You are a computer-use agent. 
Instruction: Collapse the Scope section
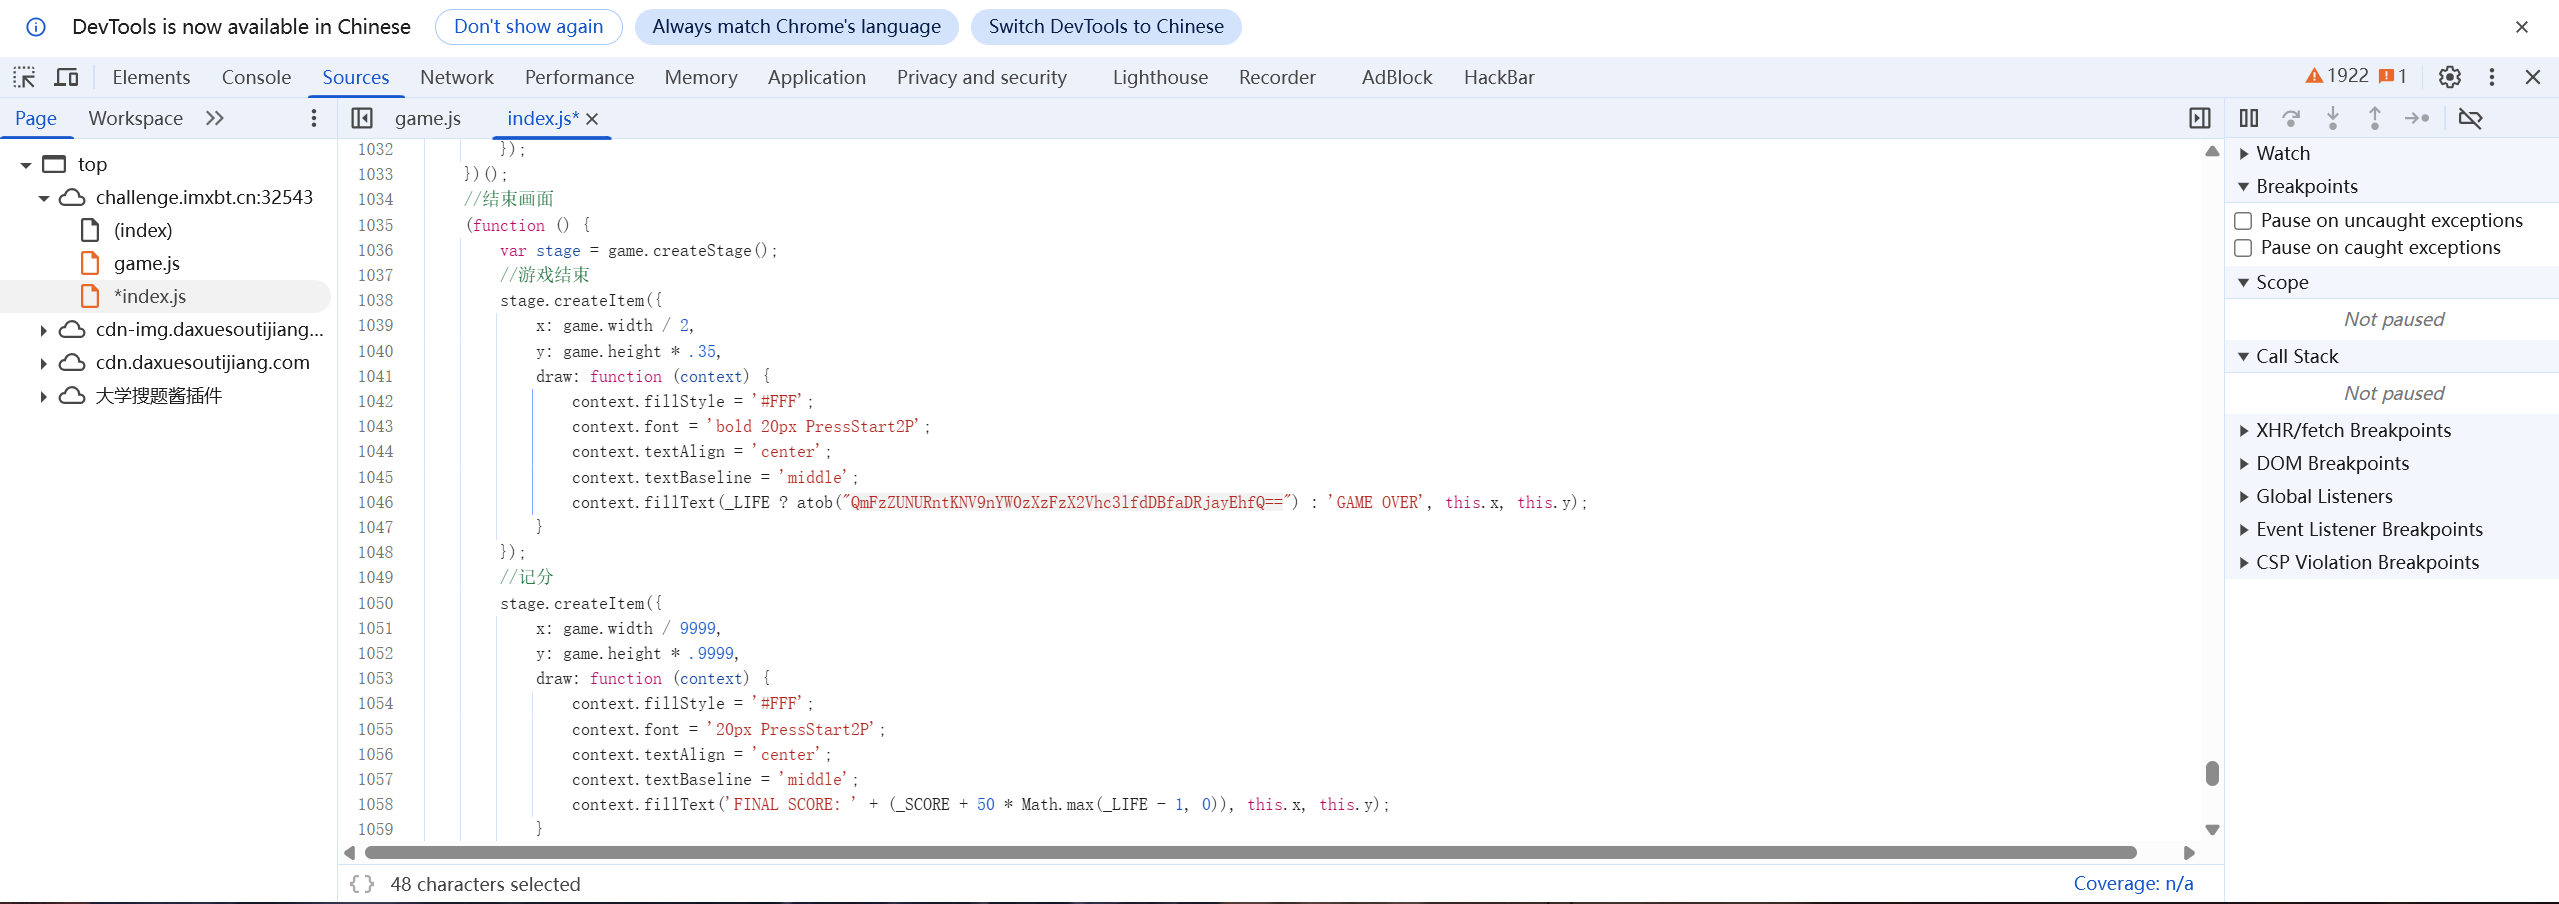(x=2243, y=282)
